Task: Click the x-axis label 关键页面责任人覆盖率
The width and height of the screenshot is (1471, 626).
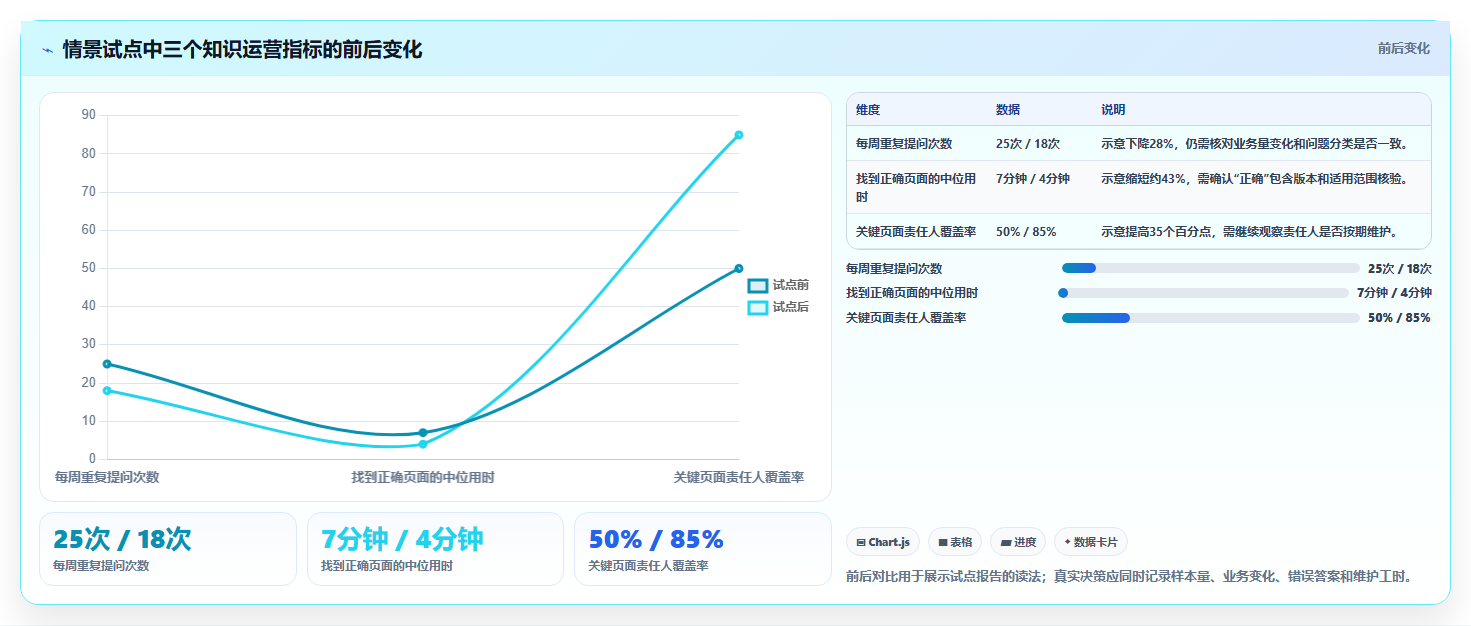Action: (x=739, y=478)
